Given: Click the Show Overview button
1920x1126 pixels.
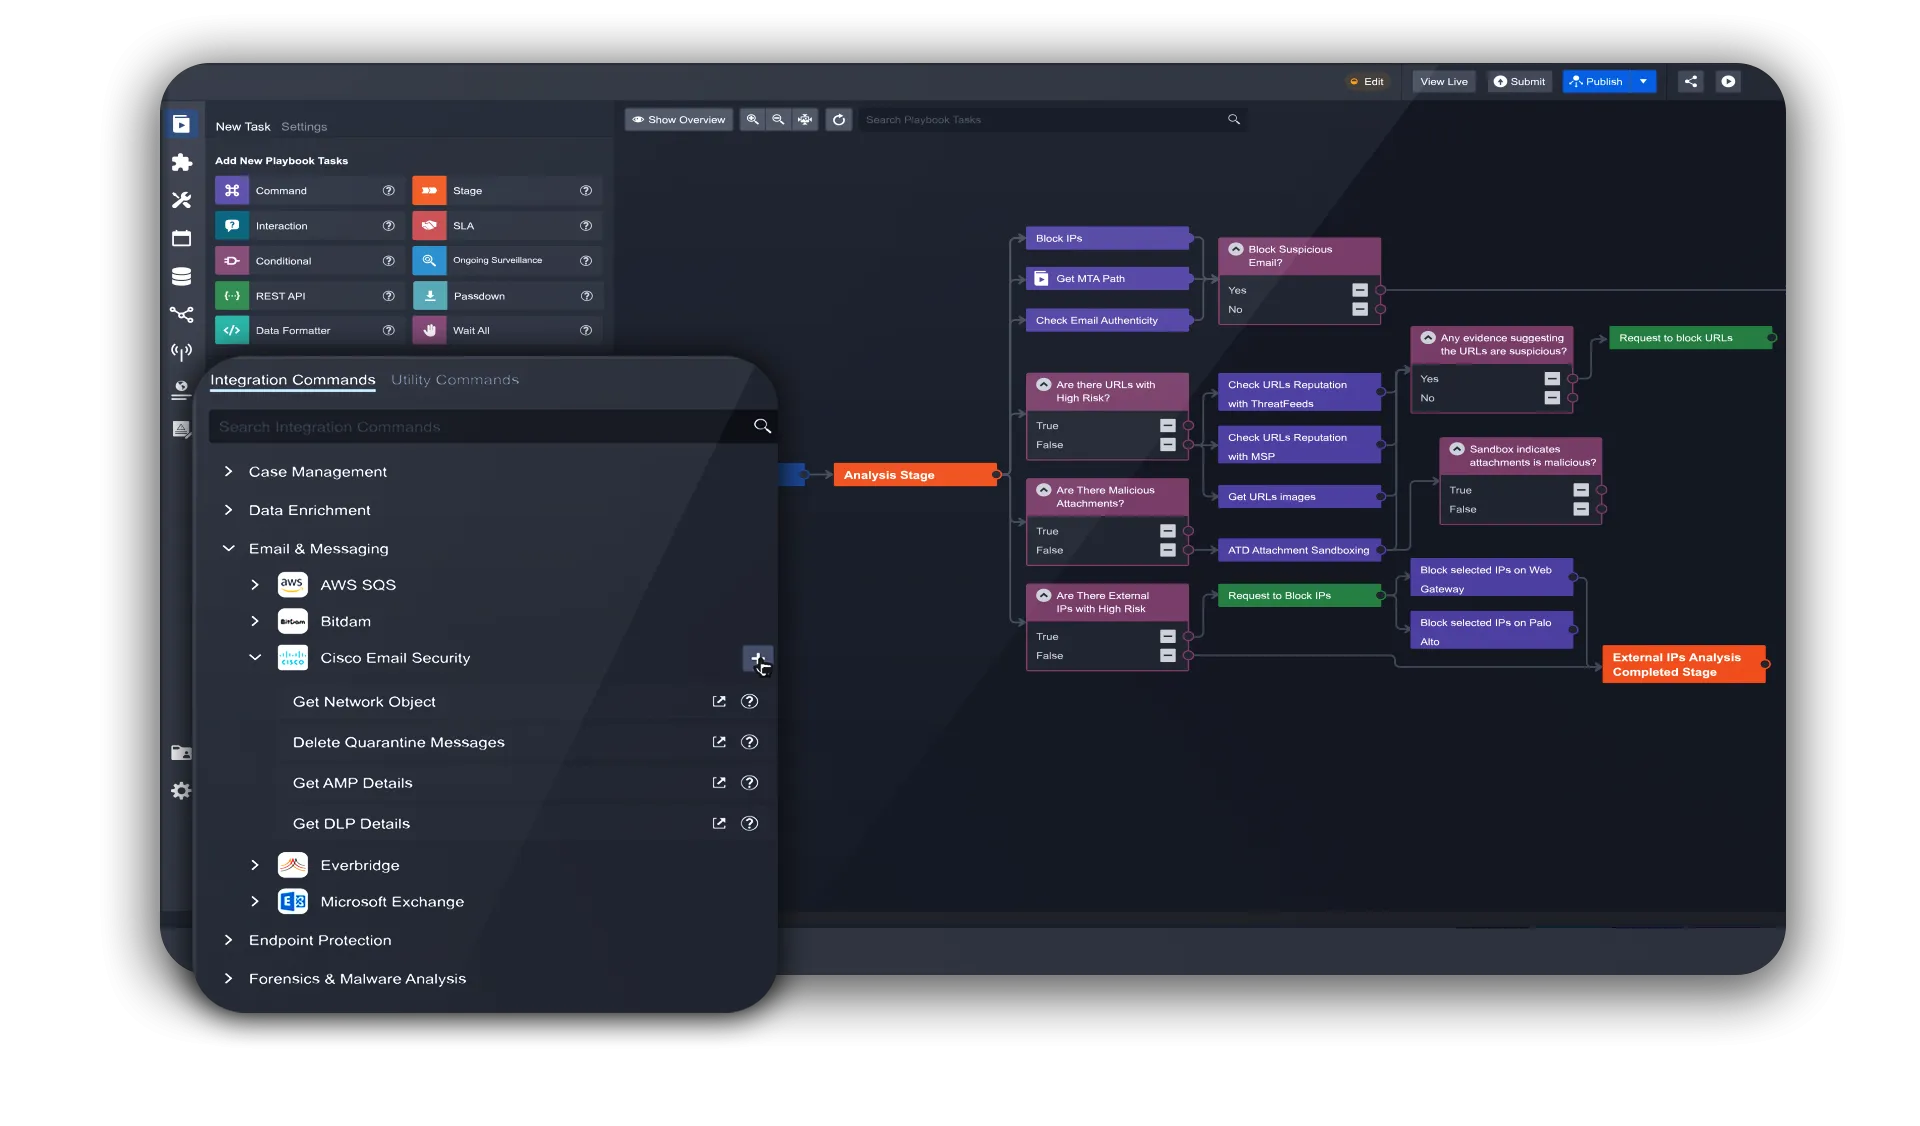Looking at the screenshot, I should 678,119.
